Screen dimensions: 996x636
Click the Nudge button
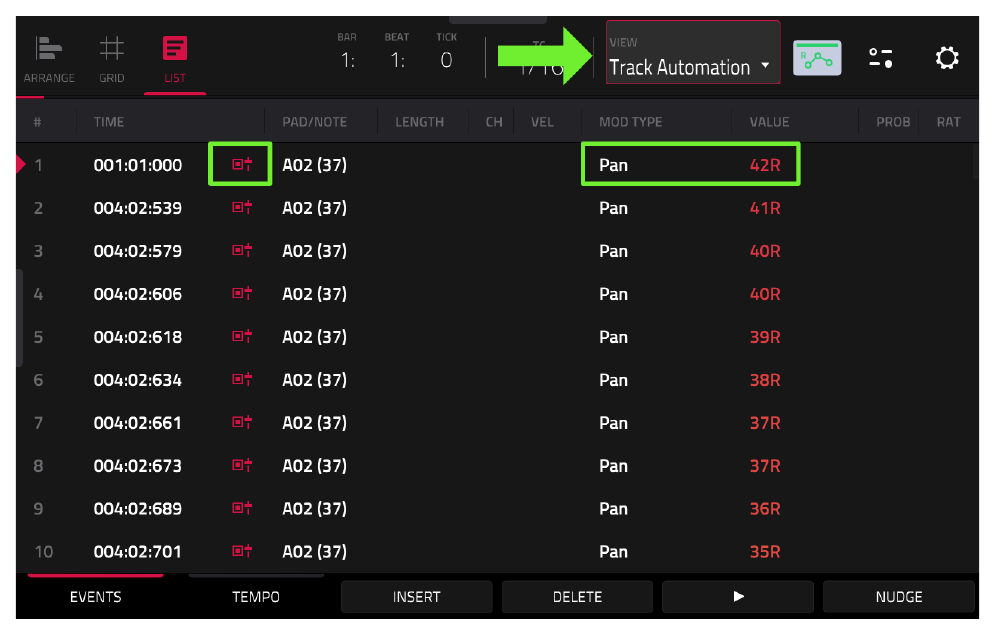(x=899, y=597)
